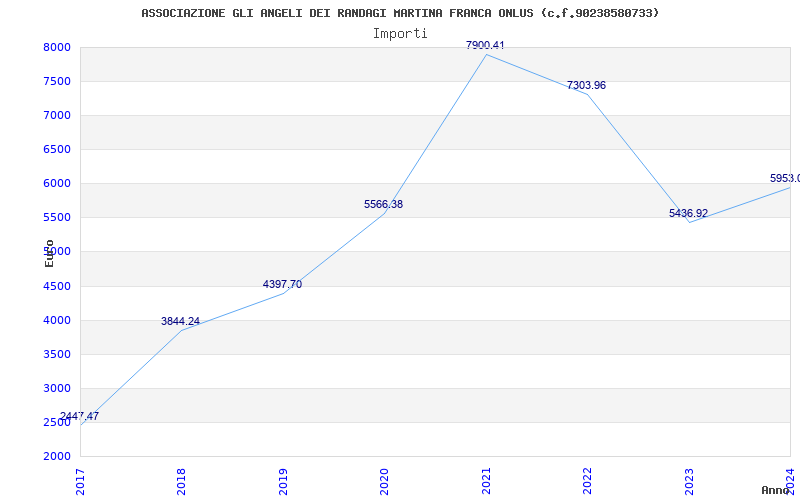Click the x-axis year 2019
This screenshot has width=800, height=500.
(x=283, y=482)
